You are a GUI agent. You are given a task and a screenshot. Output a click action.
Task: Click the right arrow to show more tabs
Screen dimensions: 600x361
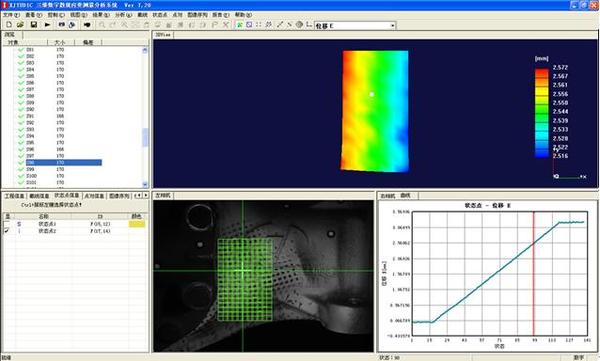coord(145,196)
